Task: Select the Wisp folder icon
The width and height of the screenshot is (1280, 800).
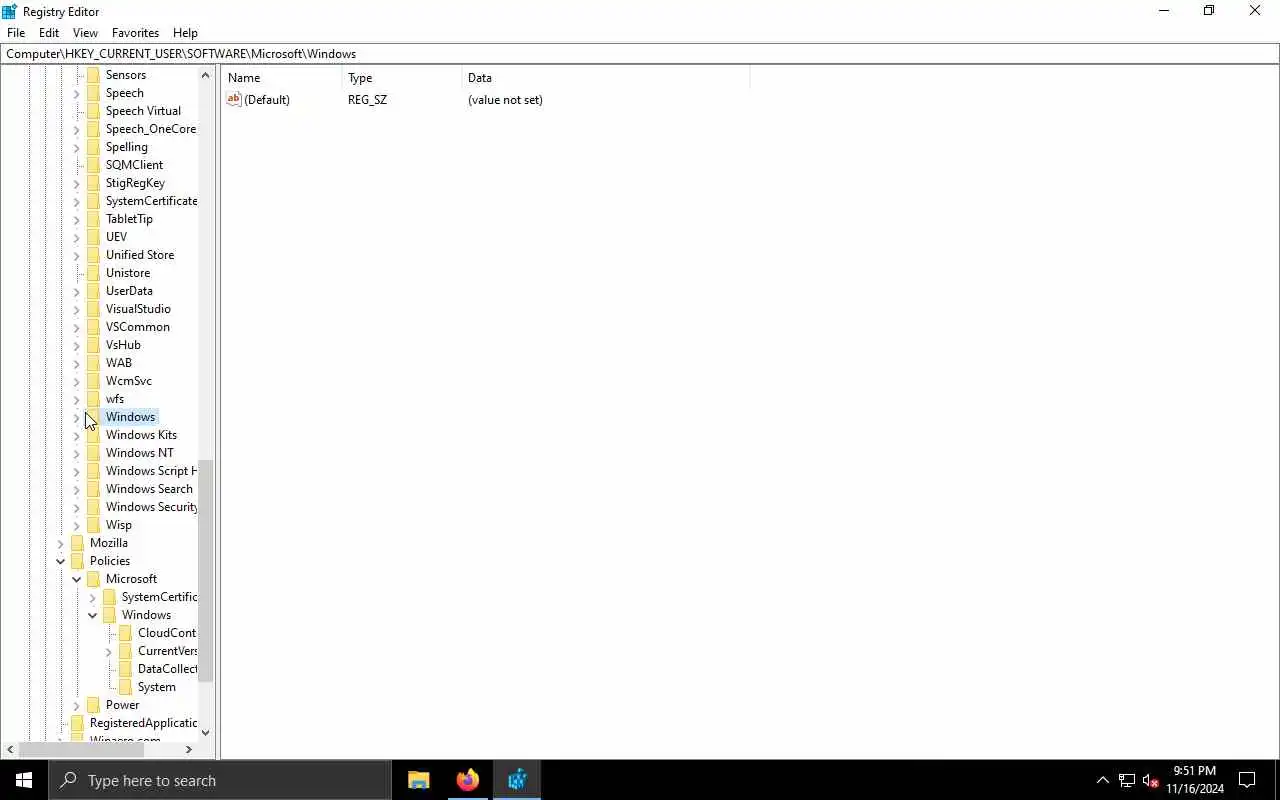Action: click(x=94, y=525)
